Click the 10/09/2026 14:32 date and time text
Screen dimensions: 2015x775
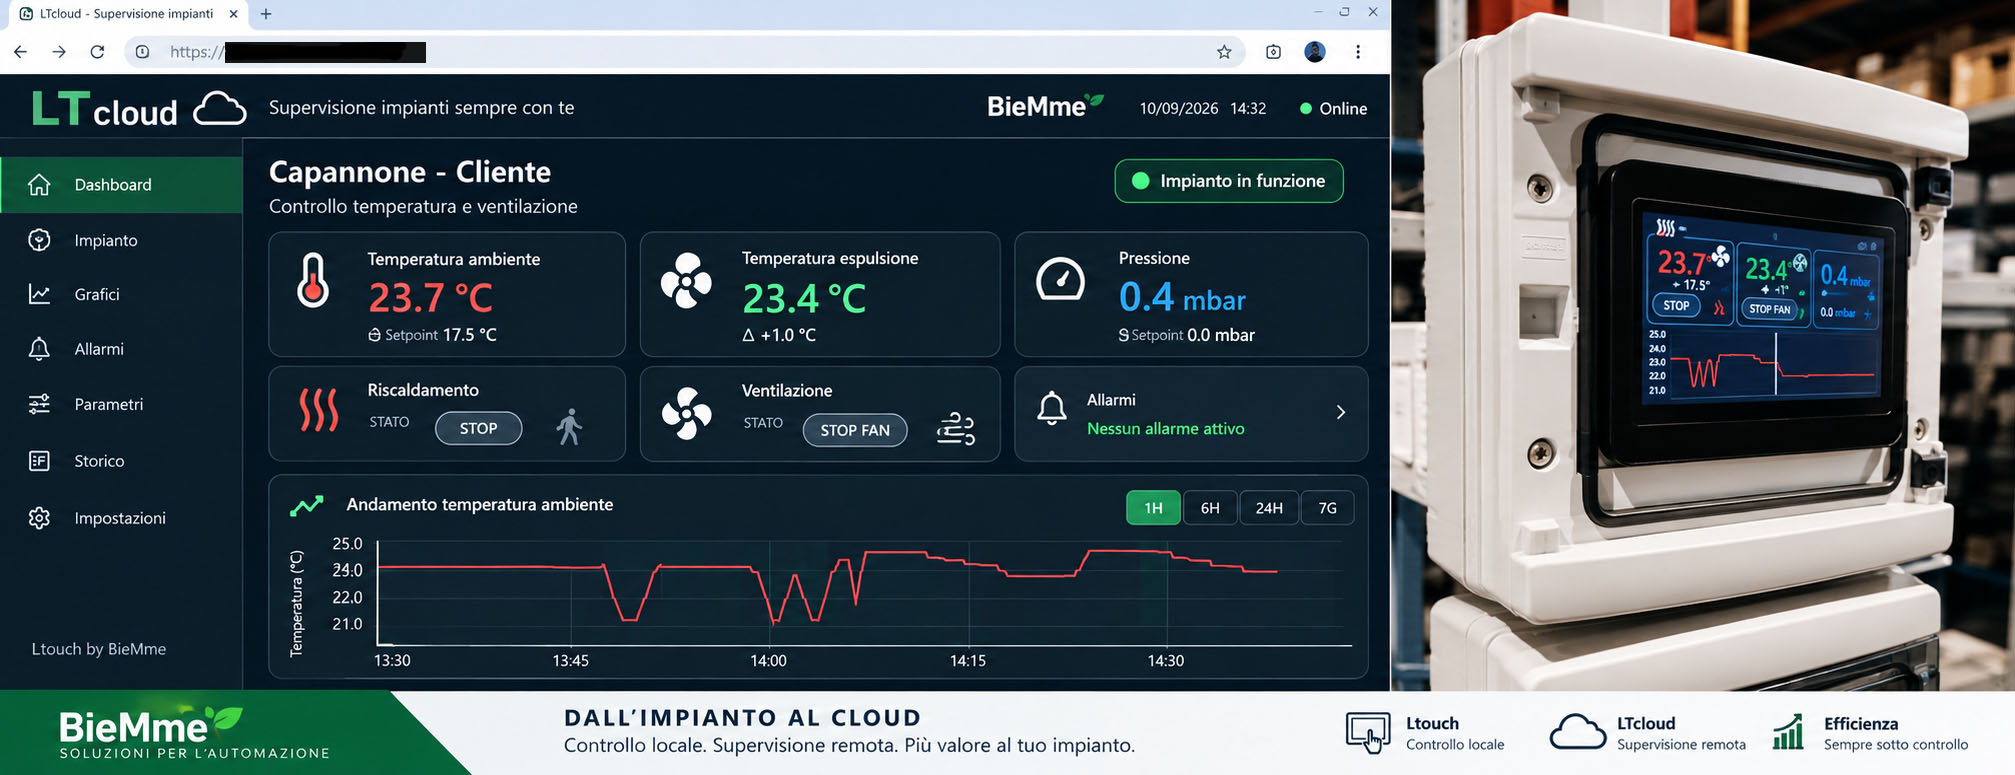(1203, 109)
